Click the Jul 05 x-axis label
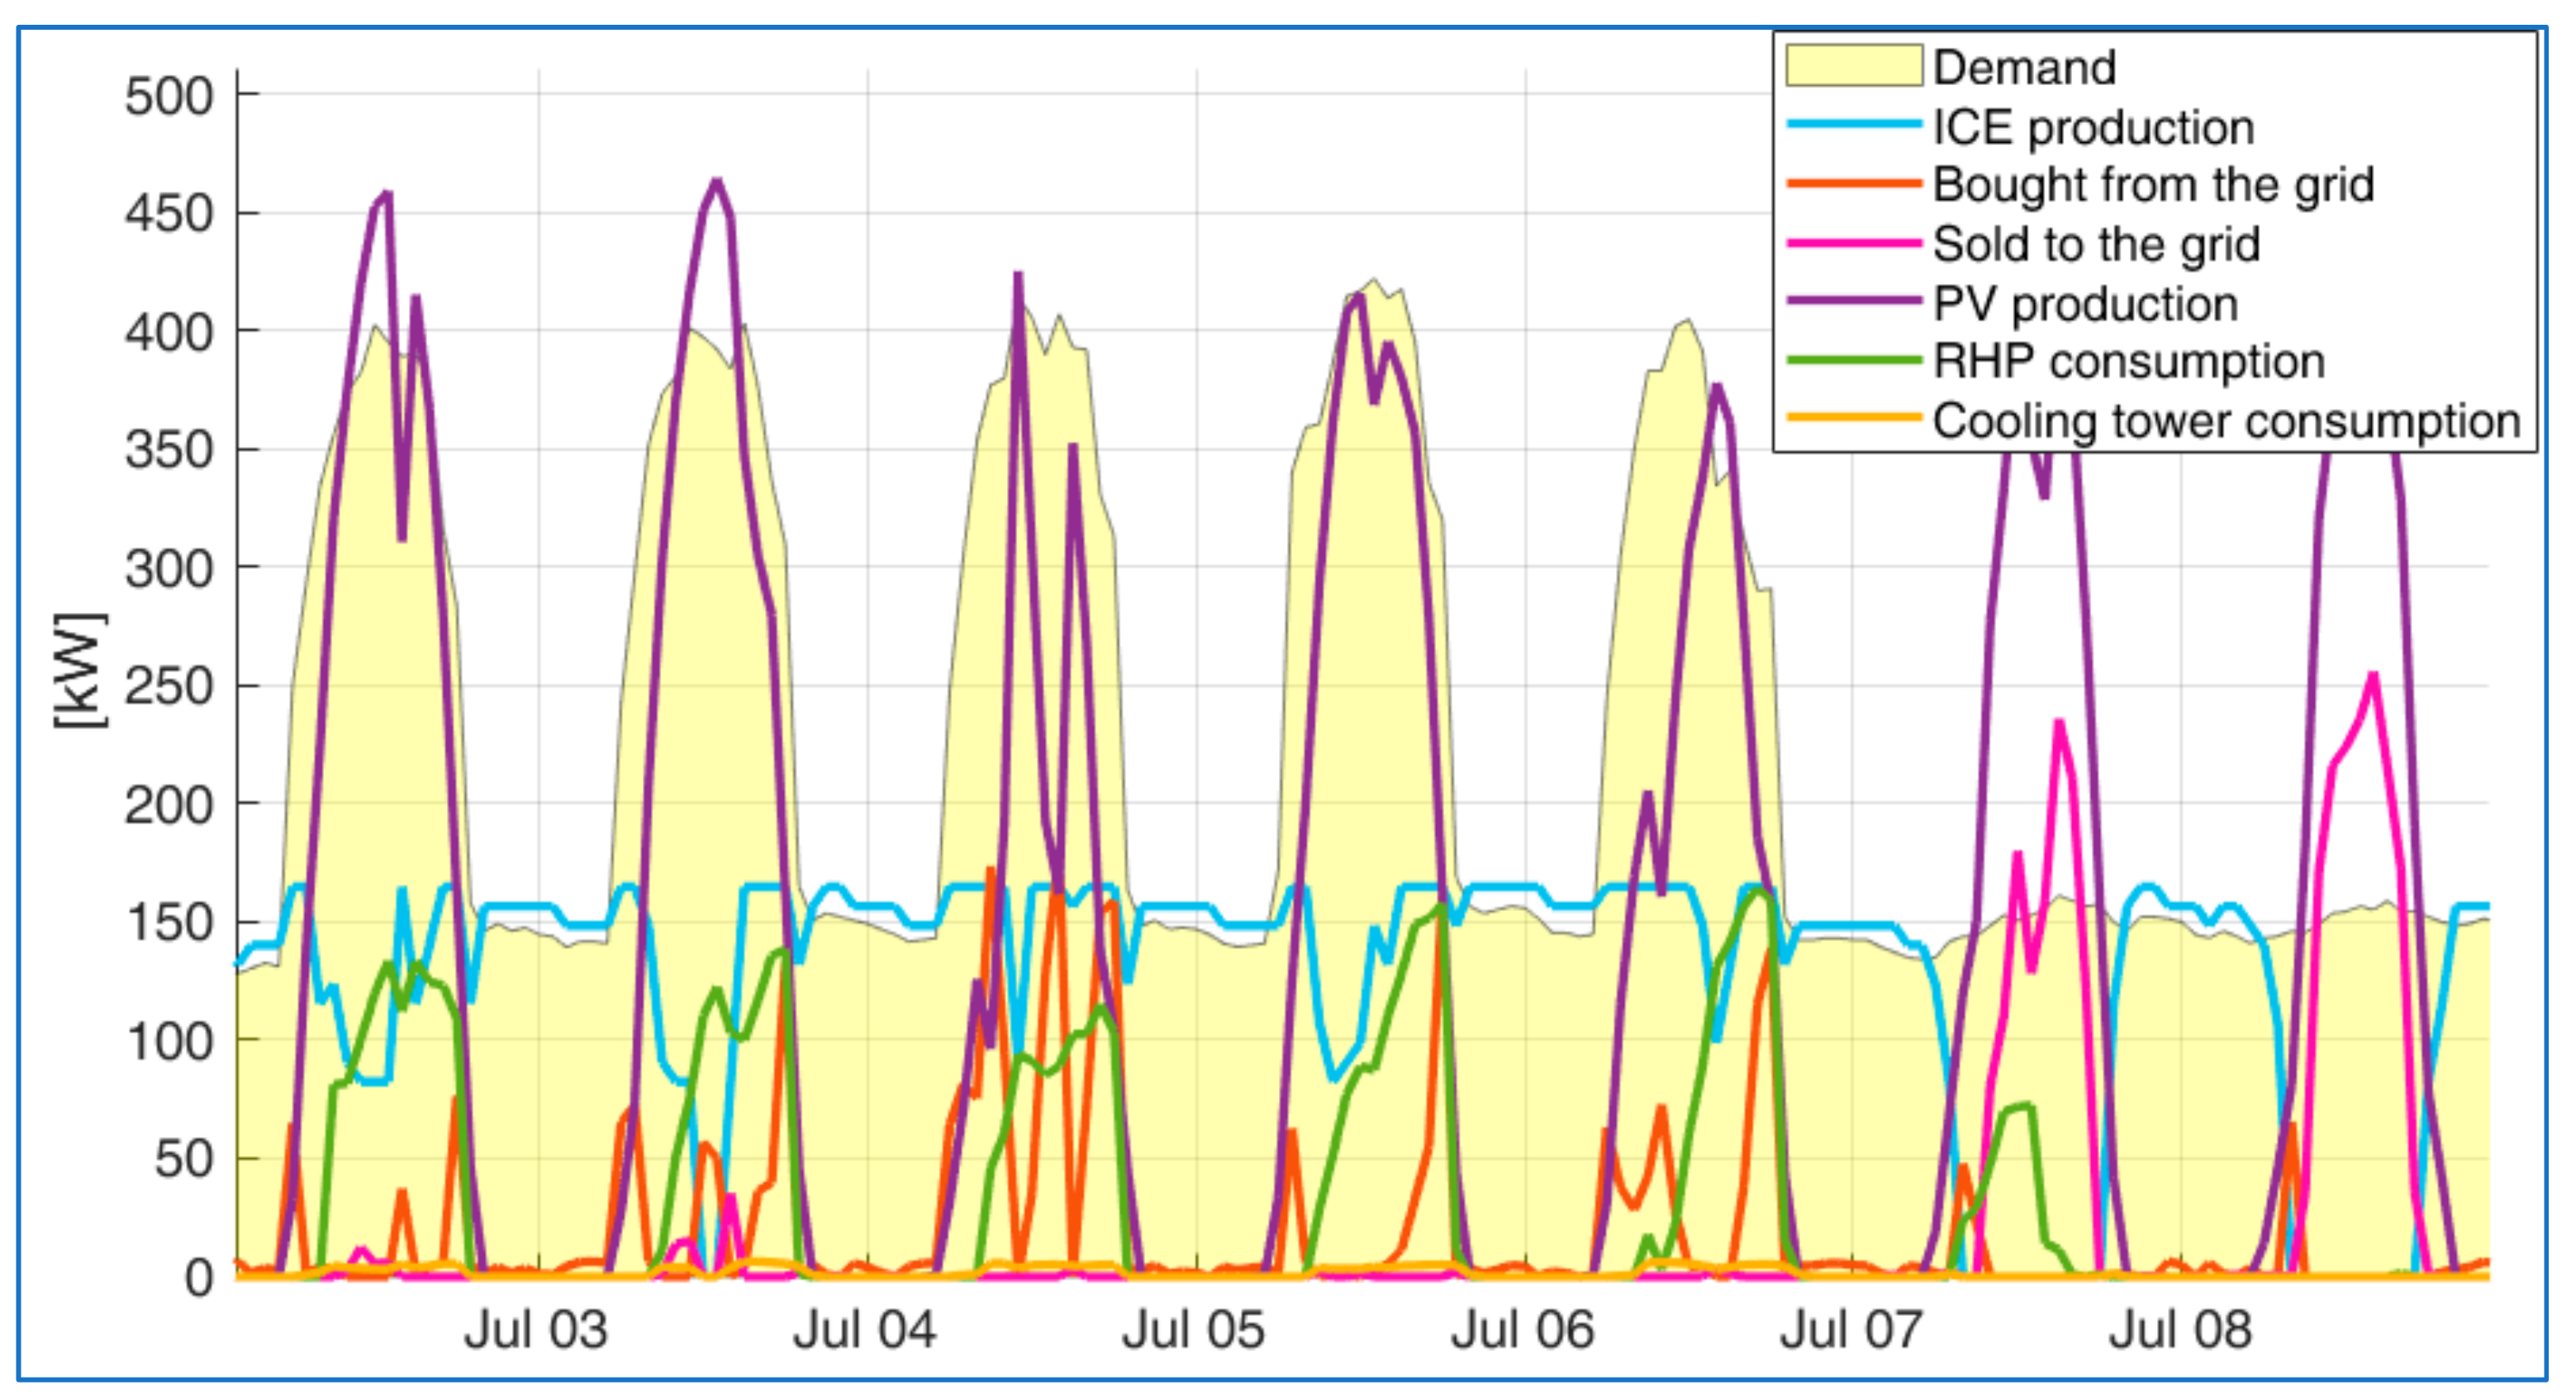The width and height of the screenshot is (2576, 1400). click(1194, 1331)
